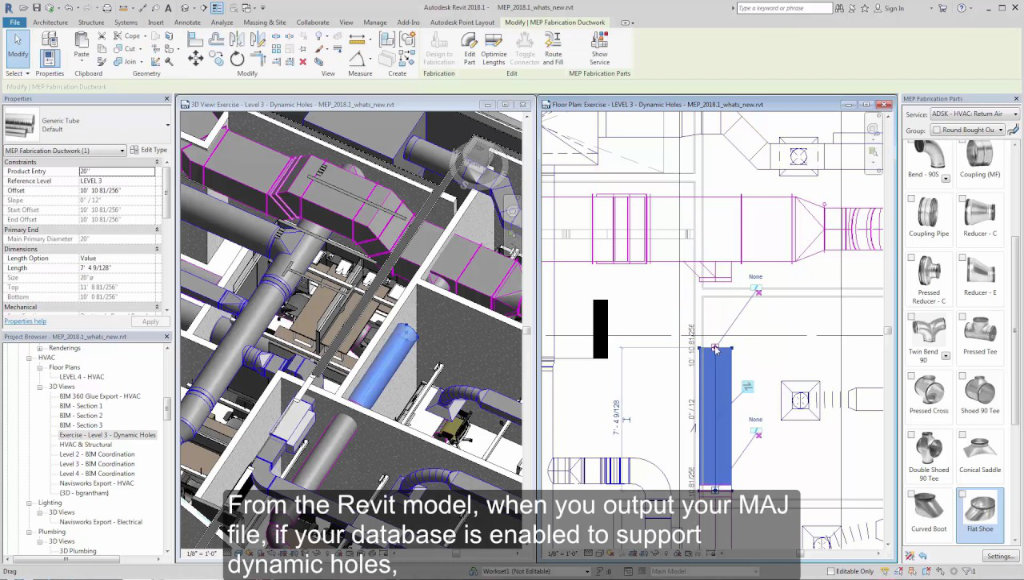This screenshot has height=580, width=1024.
Task: Save the project with the floppy icon
Action: (x=37, y=8)
